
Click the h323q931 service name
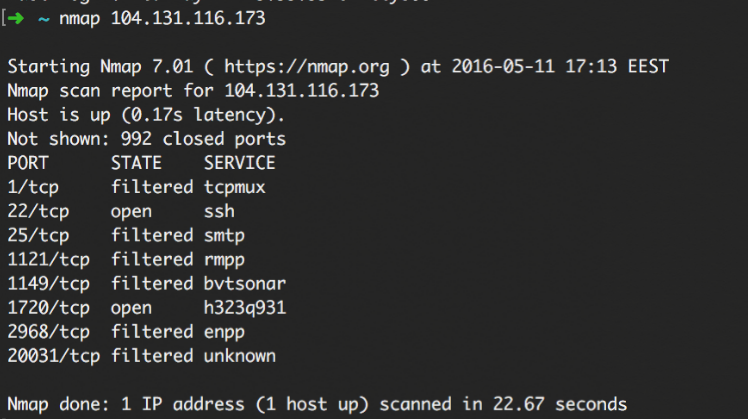[245, 307]
